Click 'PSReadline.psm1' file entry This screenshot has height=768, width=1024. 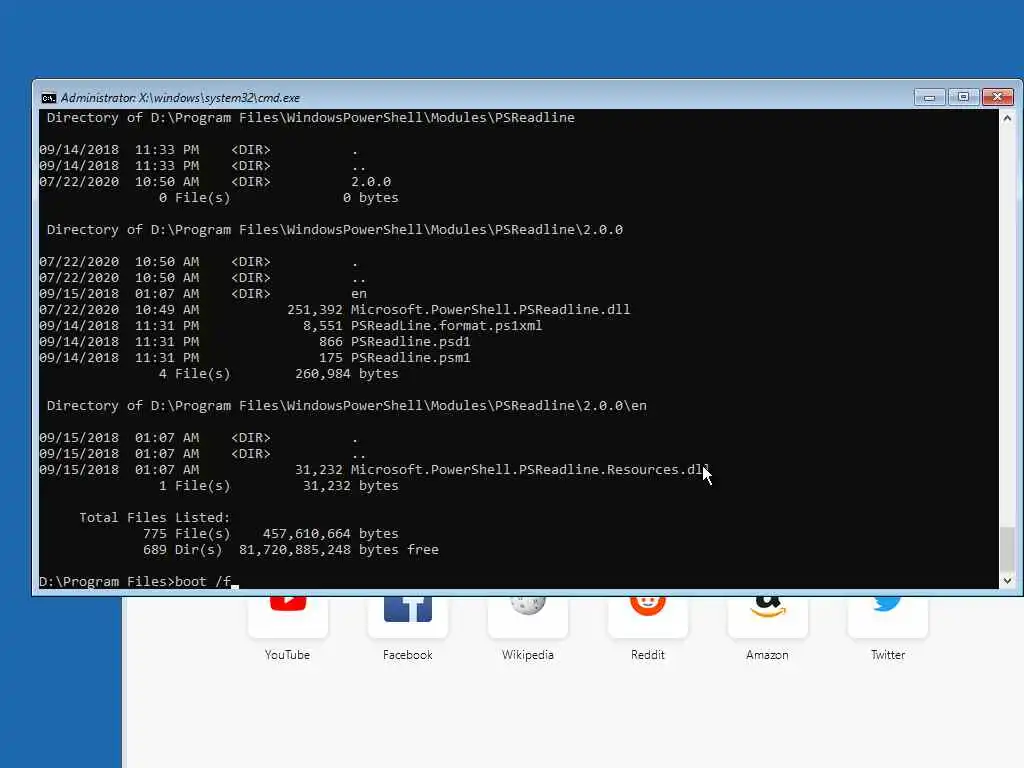[x=411, y=357]
